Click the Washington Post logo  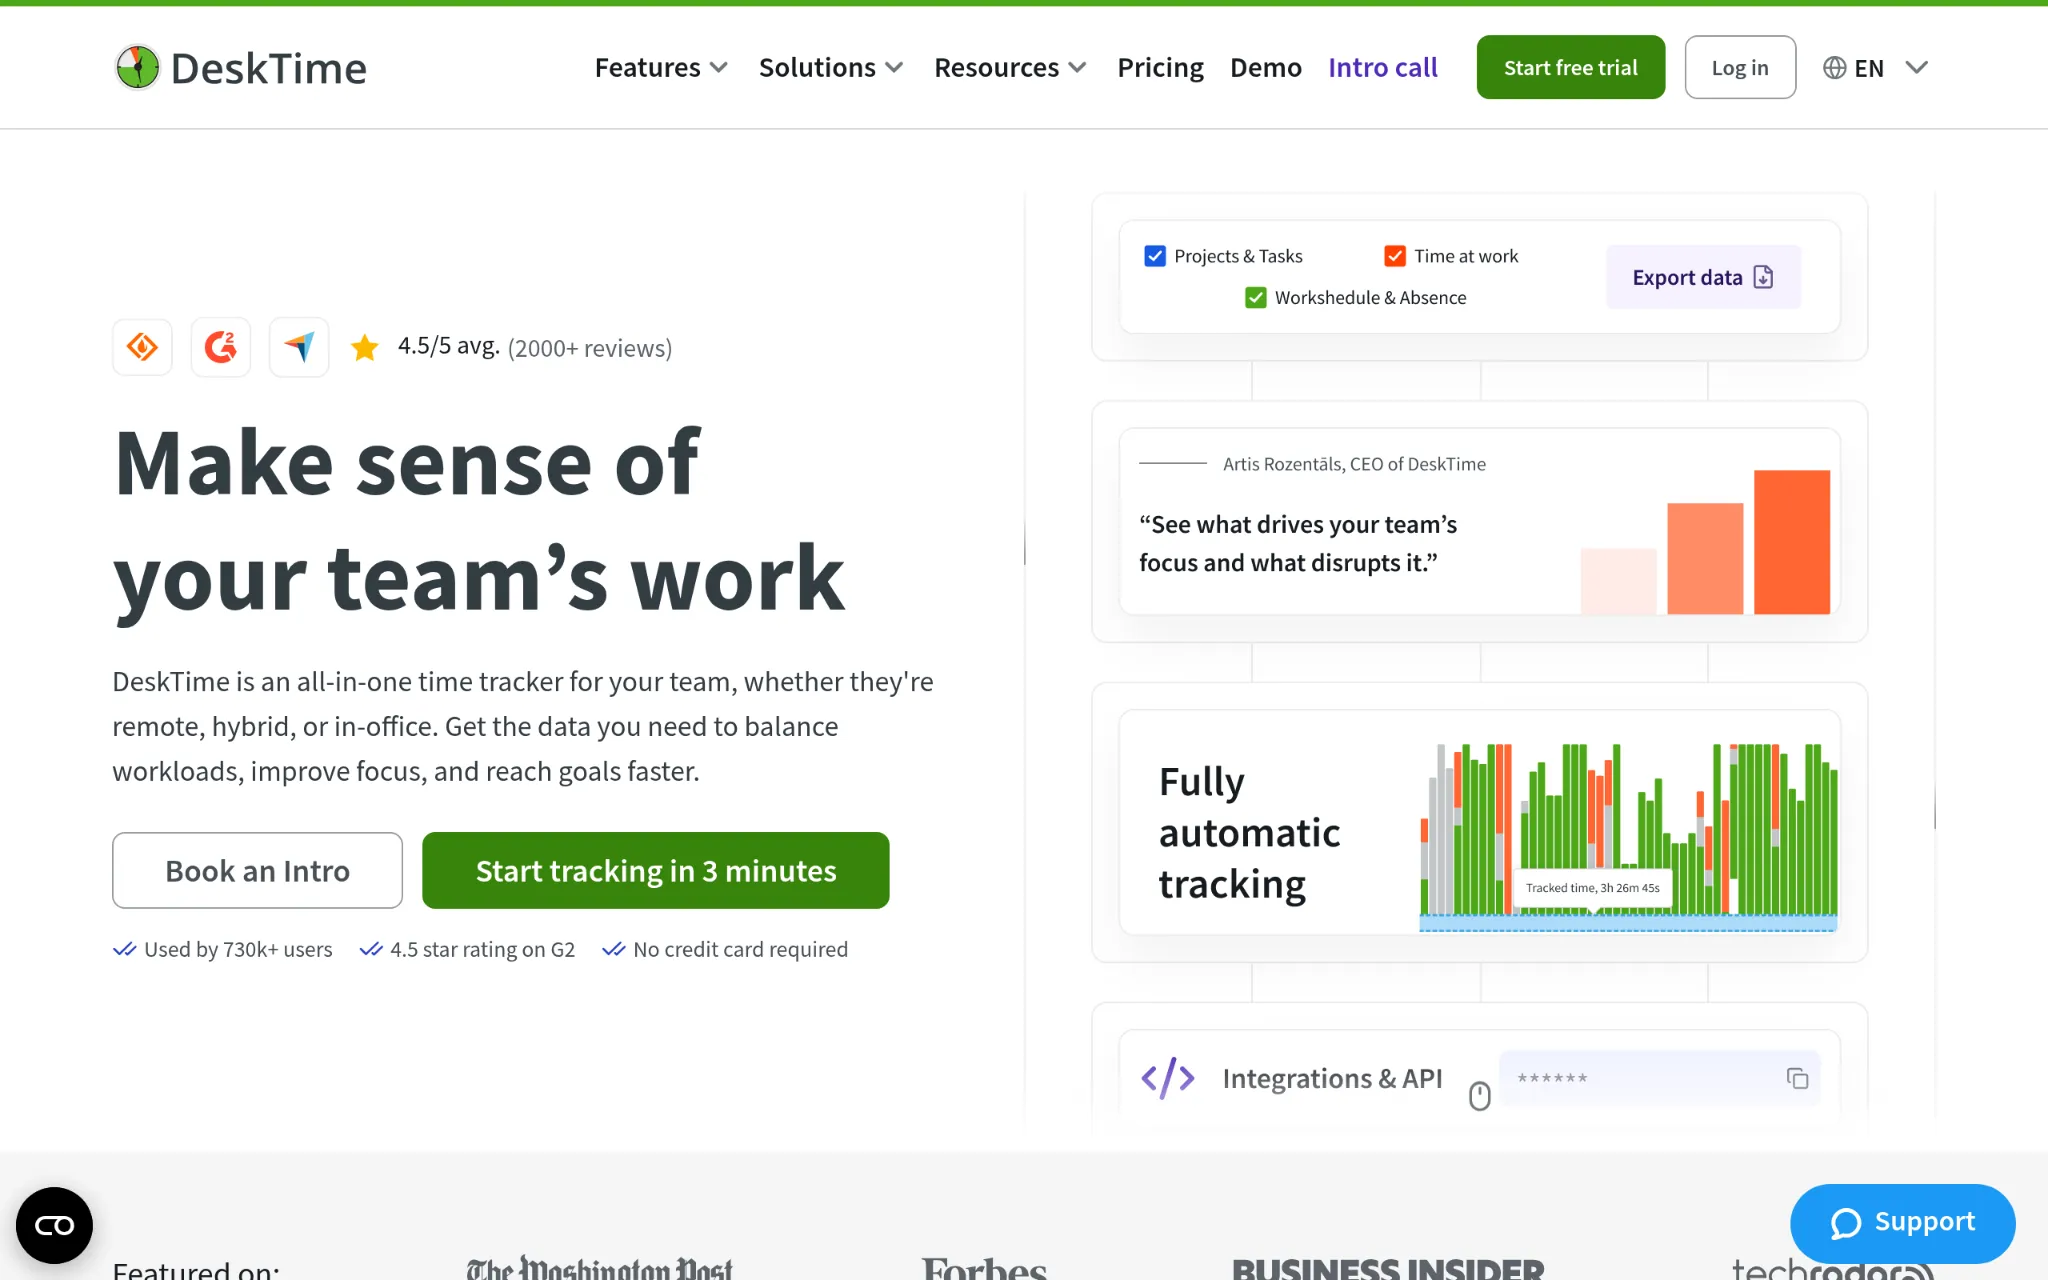pos(600,1268)
